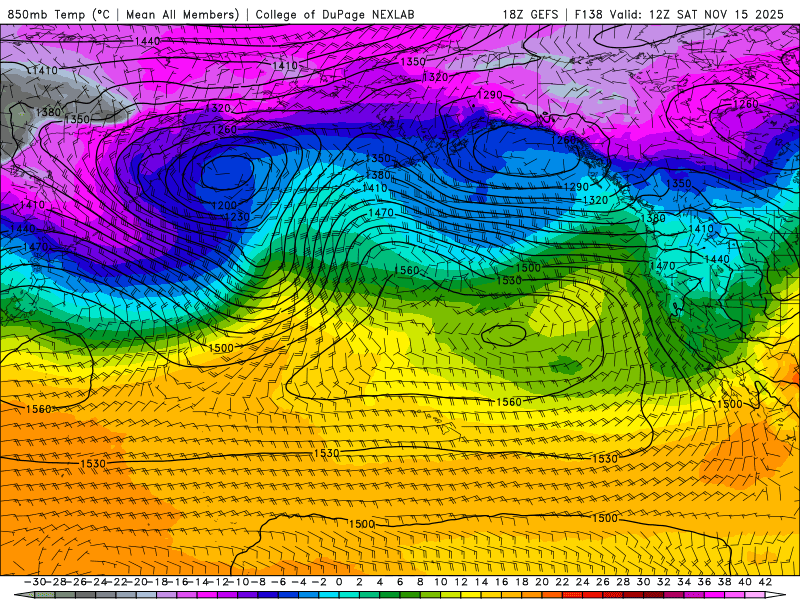Click the 'College of DuPage NEXLAB' header text

pyautogui.click(x=335, y=15)
